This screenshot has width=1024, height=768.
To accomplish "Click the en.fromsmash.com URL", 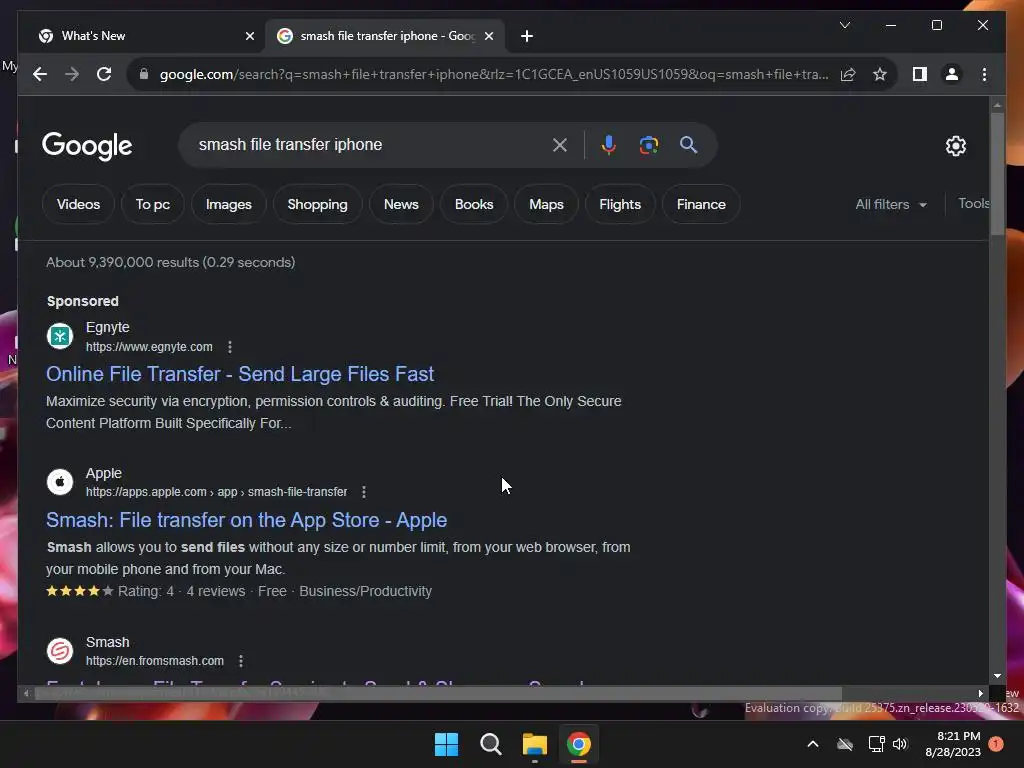I will [x=155, y=661].
